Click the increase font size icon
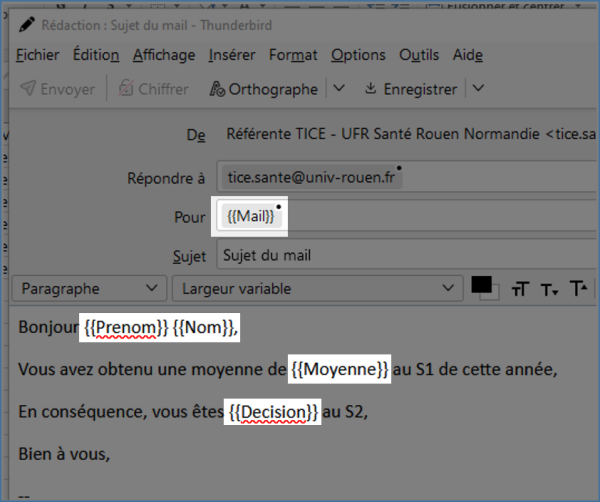Viewport: 600px width, 502px height. [x=578, y=288]
